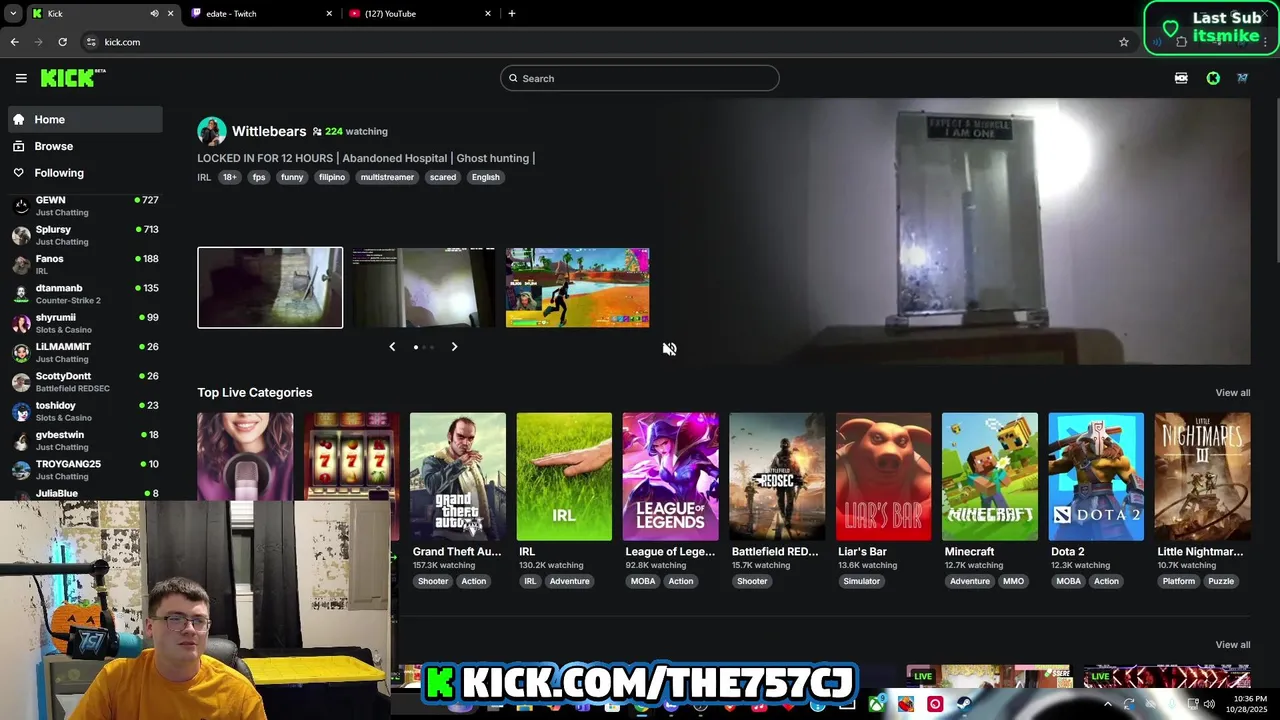Image resolution: width=1280 pixels, height=720 pixels.
Task: Open GEWN channel in sidebar
Action: point(85,205)
